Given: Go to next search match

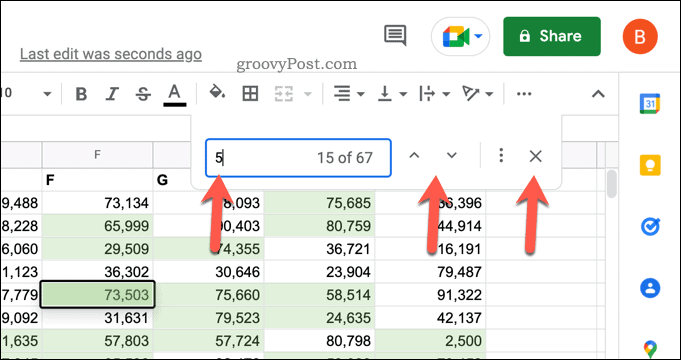Looking at the screenshot, I should 452,155.
